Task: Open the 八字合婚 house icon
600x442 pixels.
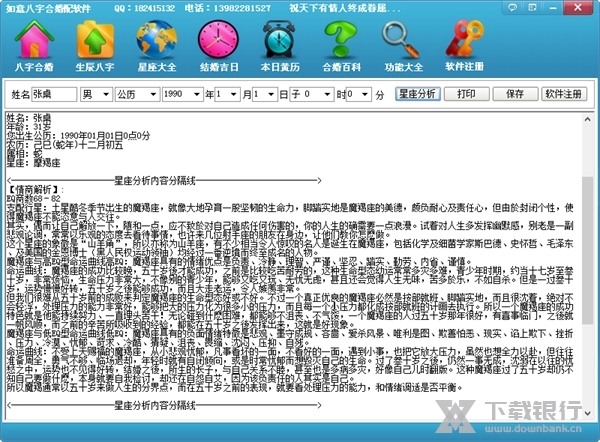Action: click(34, 39)
